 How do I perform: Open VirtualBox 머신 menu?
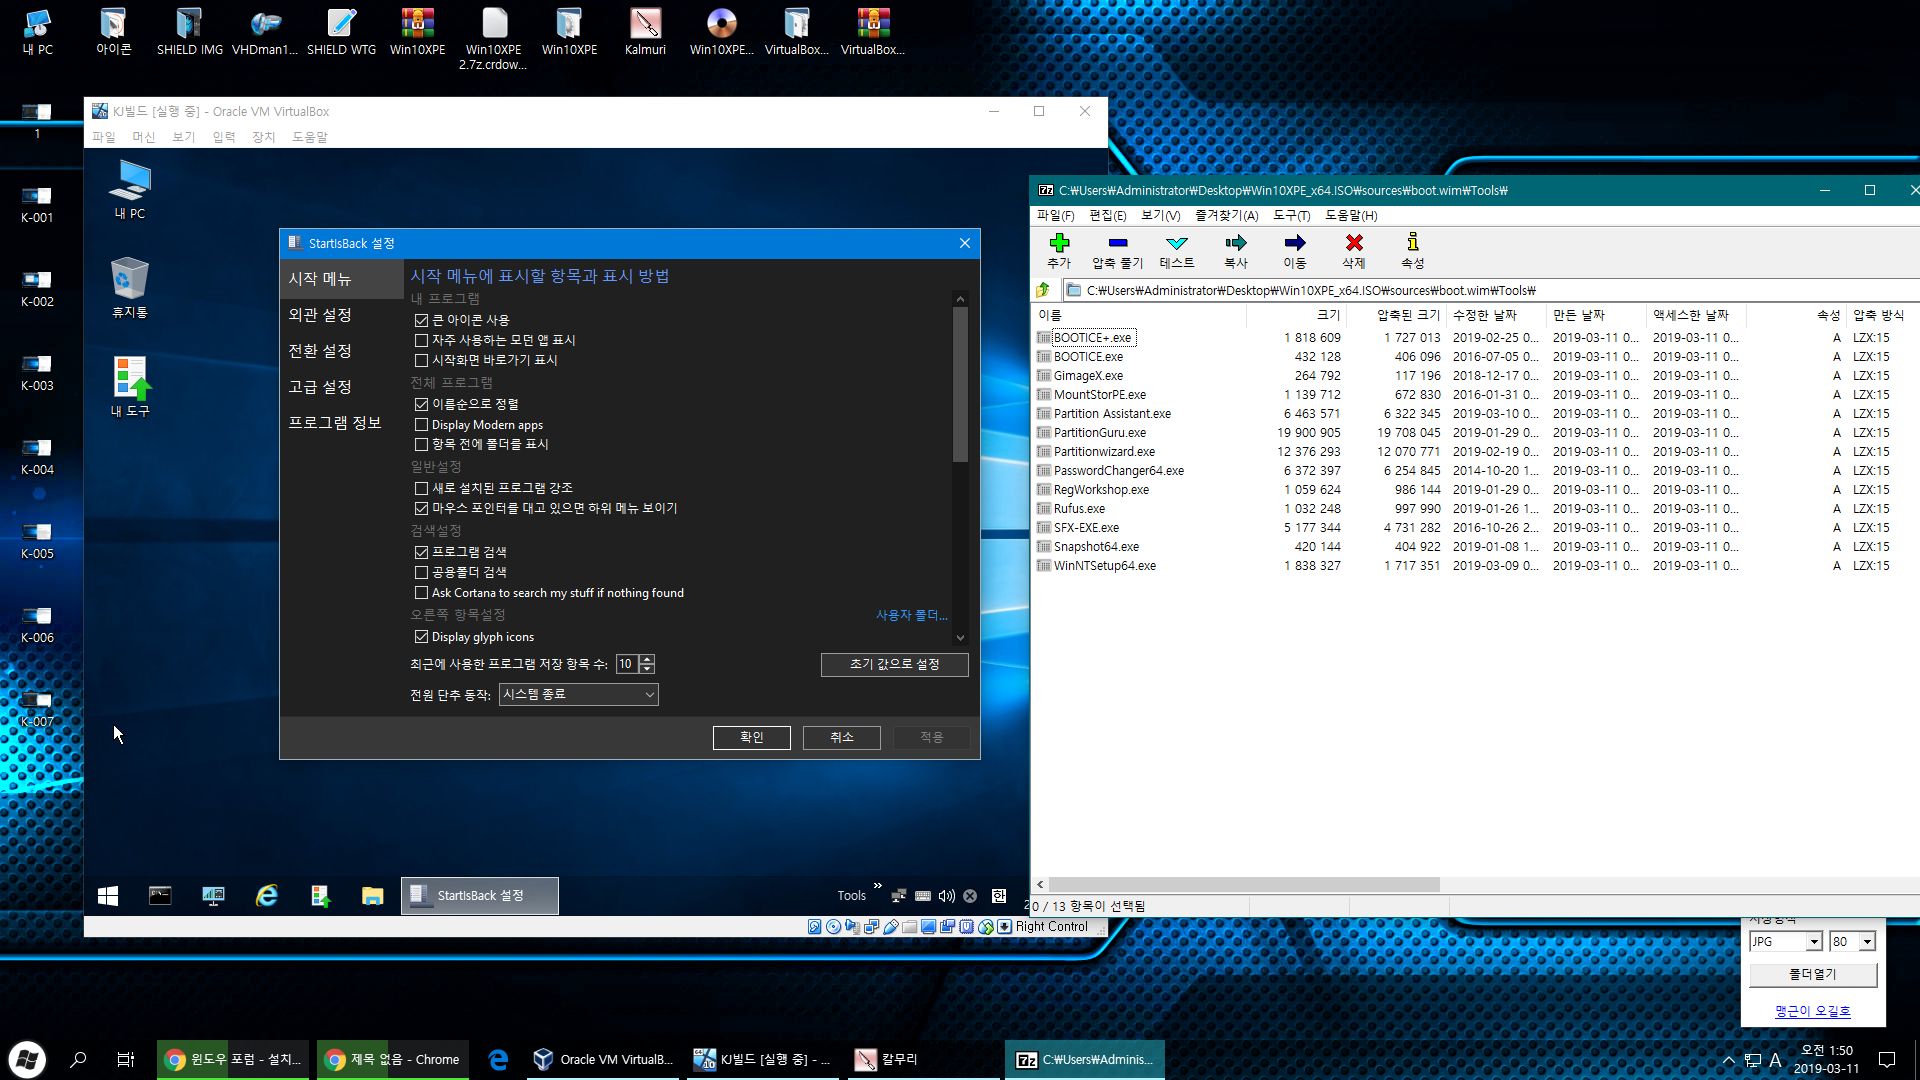(x=144, y=137)
